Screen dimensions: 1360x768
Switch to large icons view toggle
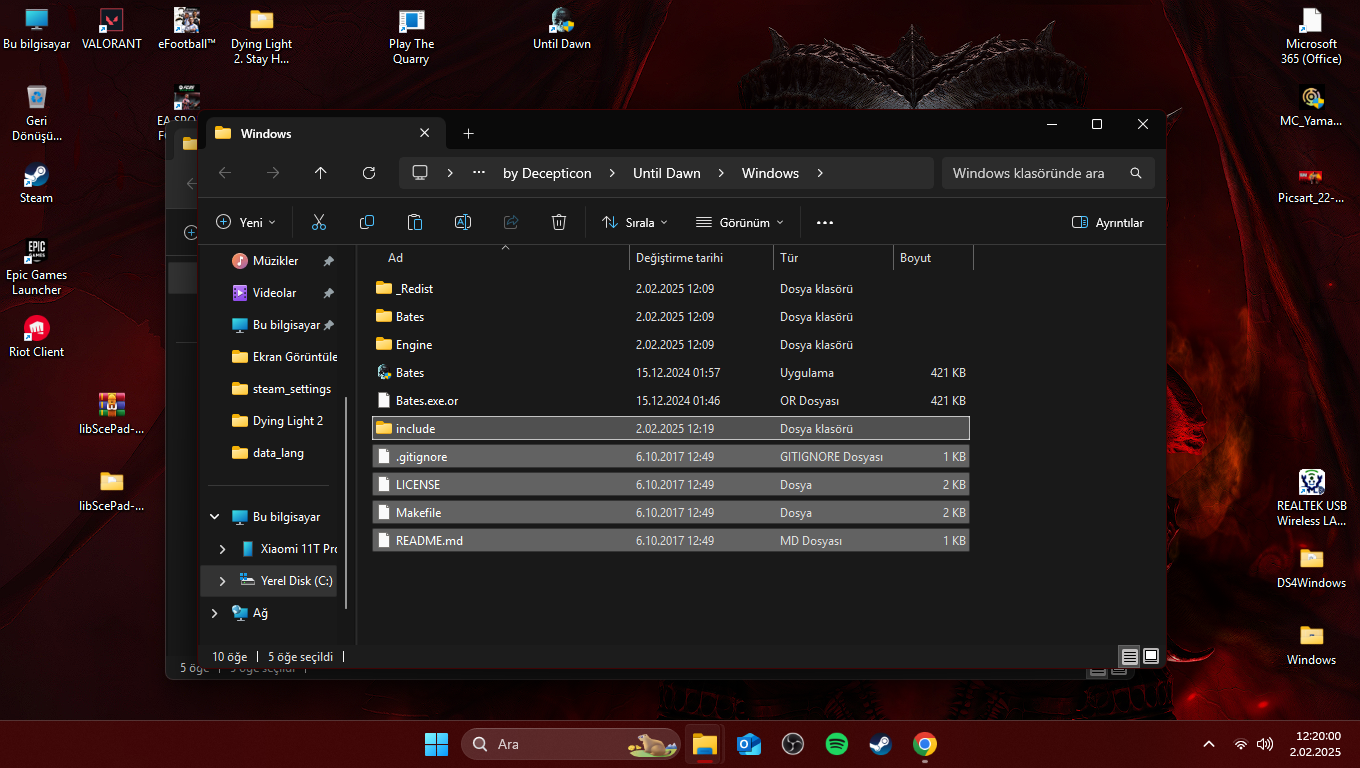pos(1151,656)
